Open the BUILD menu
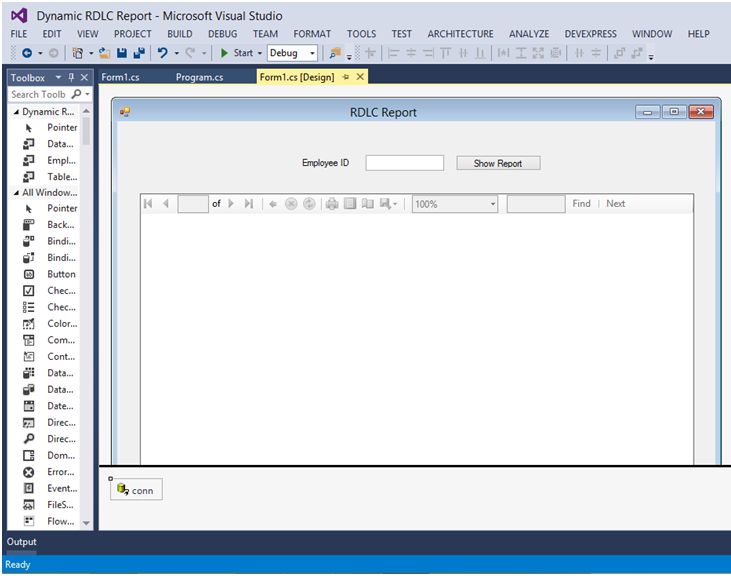This screenshot has width=731, height=576. 179,34
